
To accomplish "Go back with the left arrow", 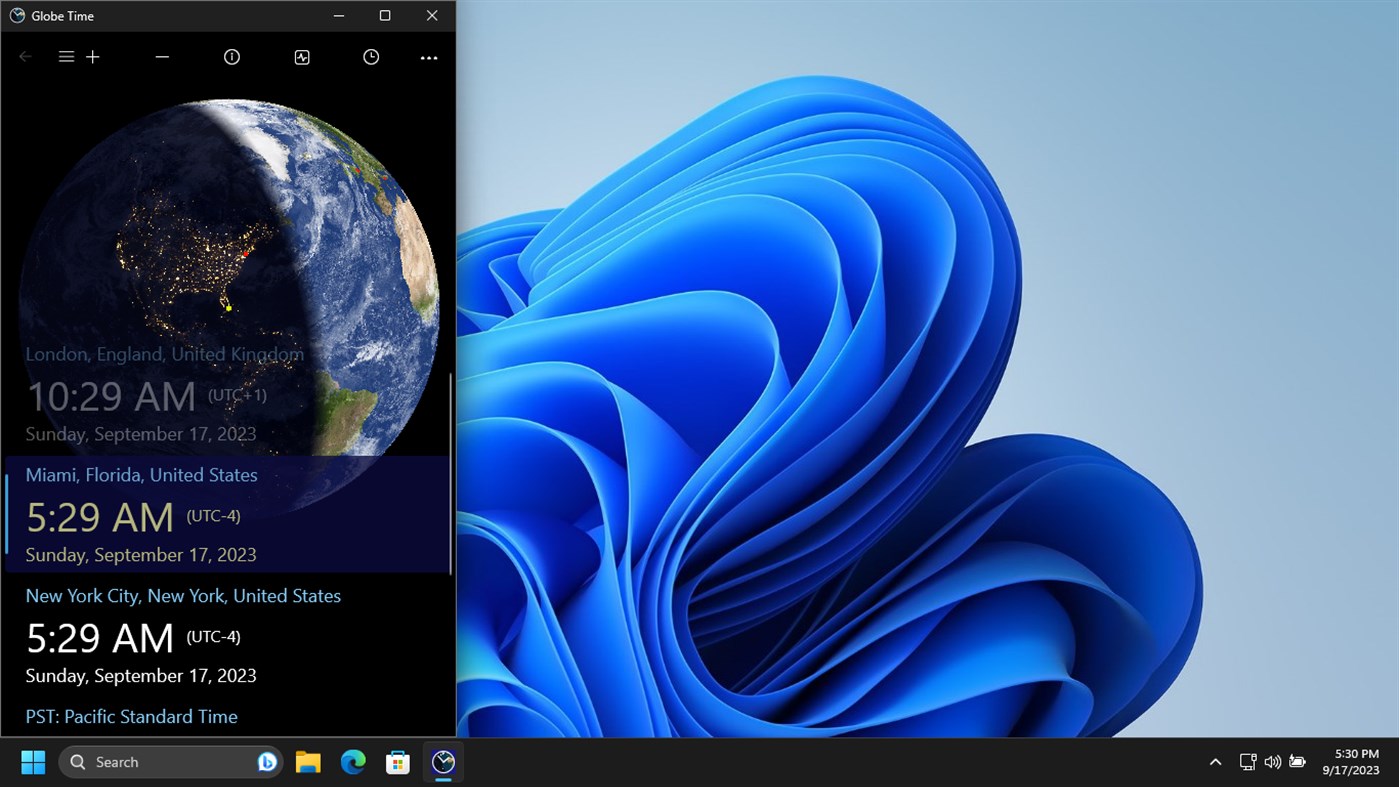I will (26, 57).
